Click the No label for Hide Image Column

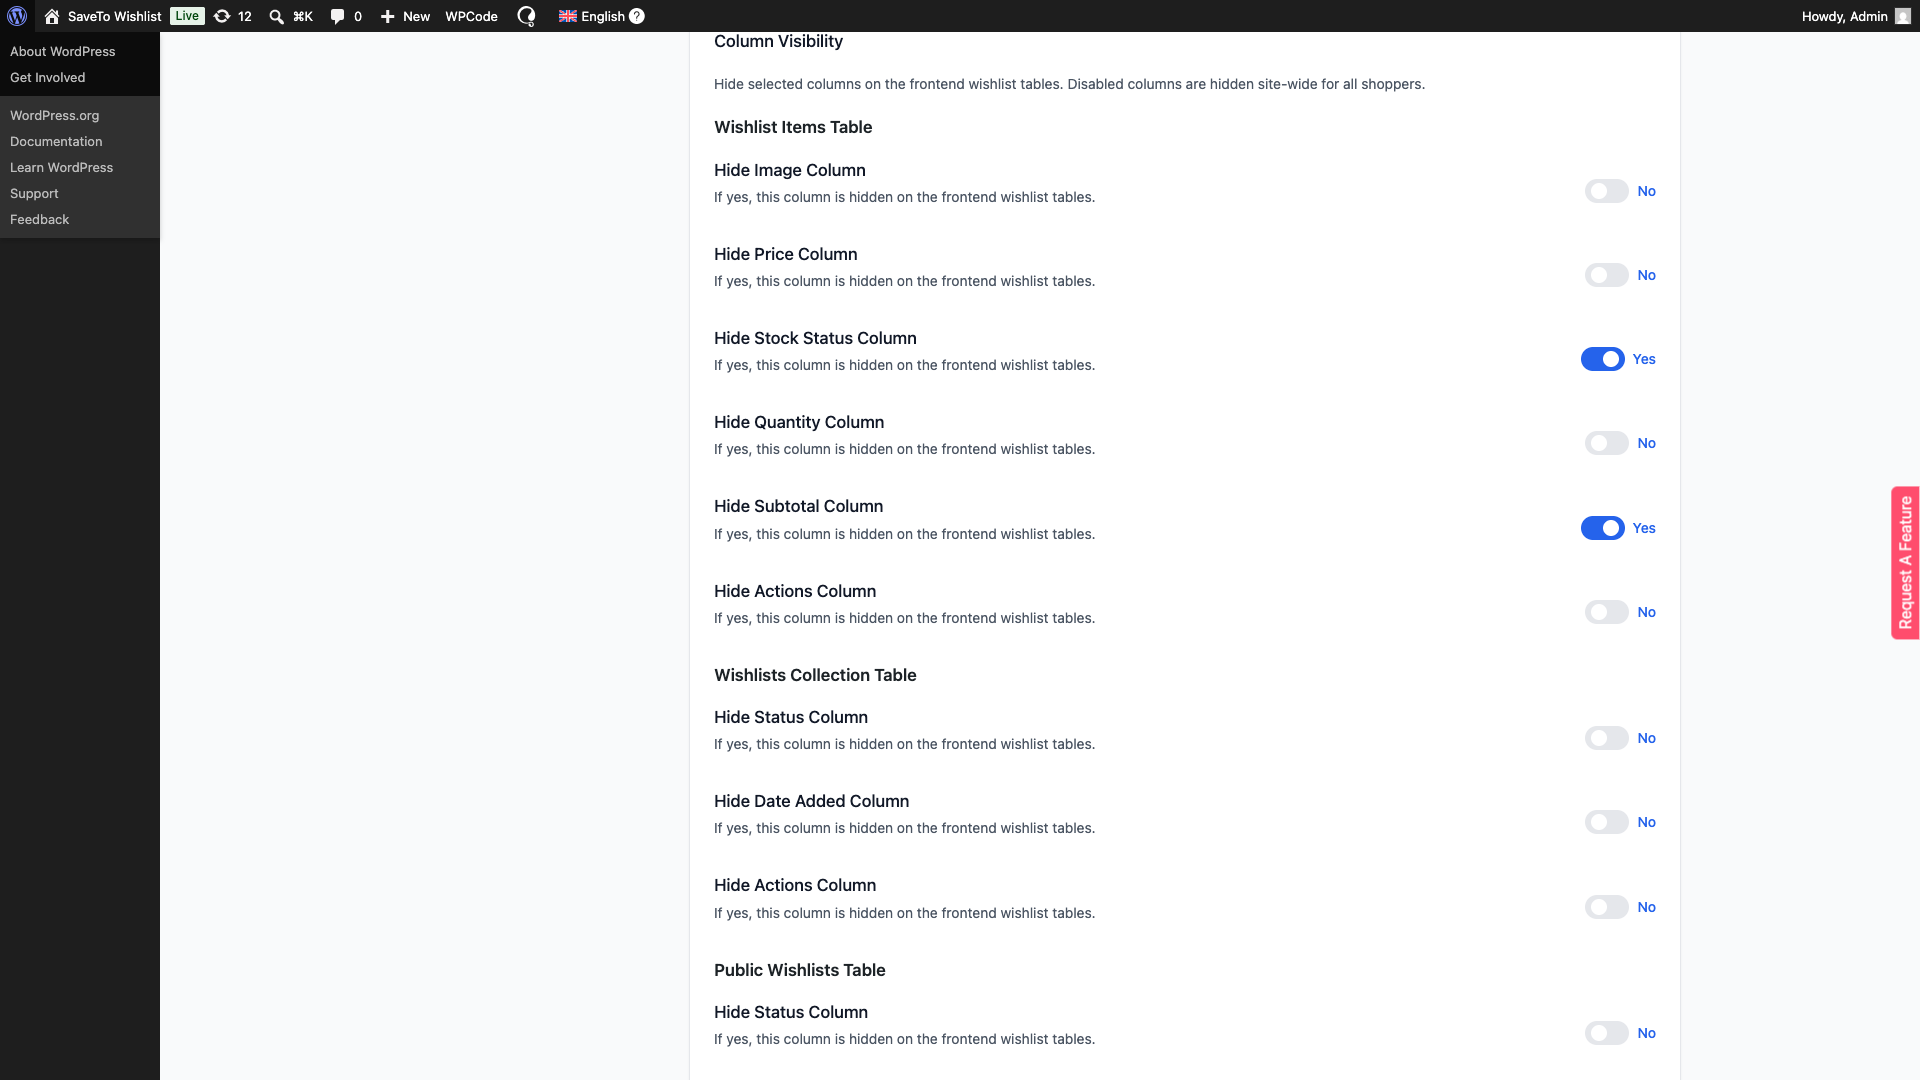1646,191
